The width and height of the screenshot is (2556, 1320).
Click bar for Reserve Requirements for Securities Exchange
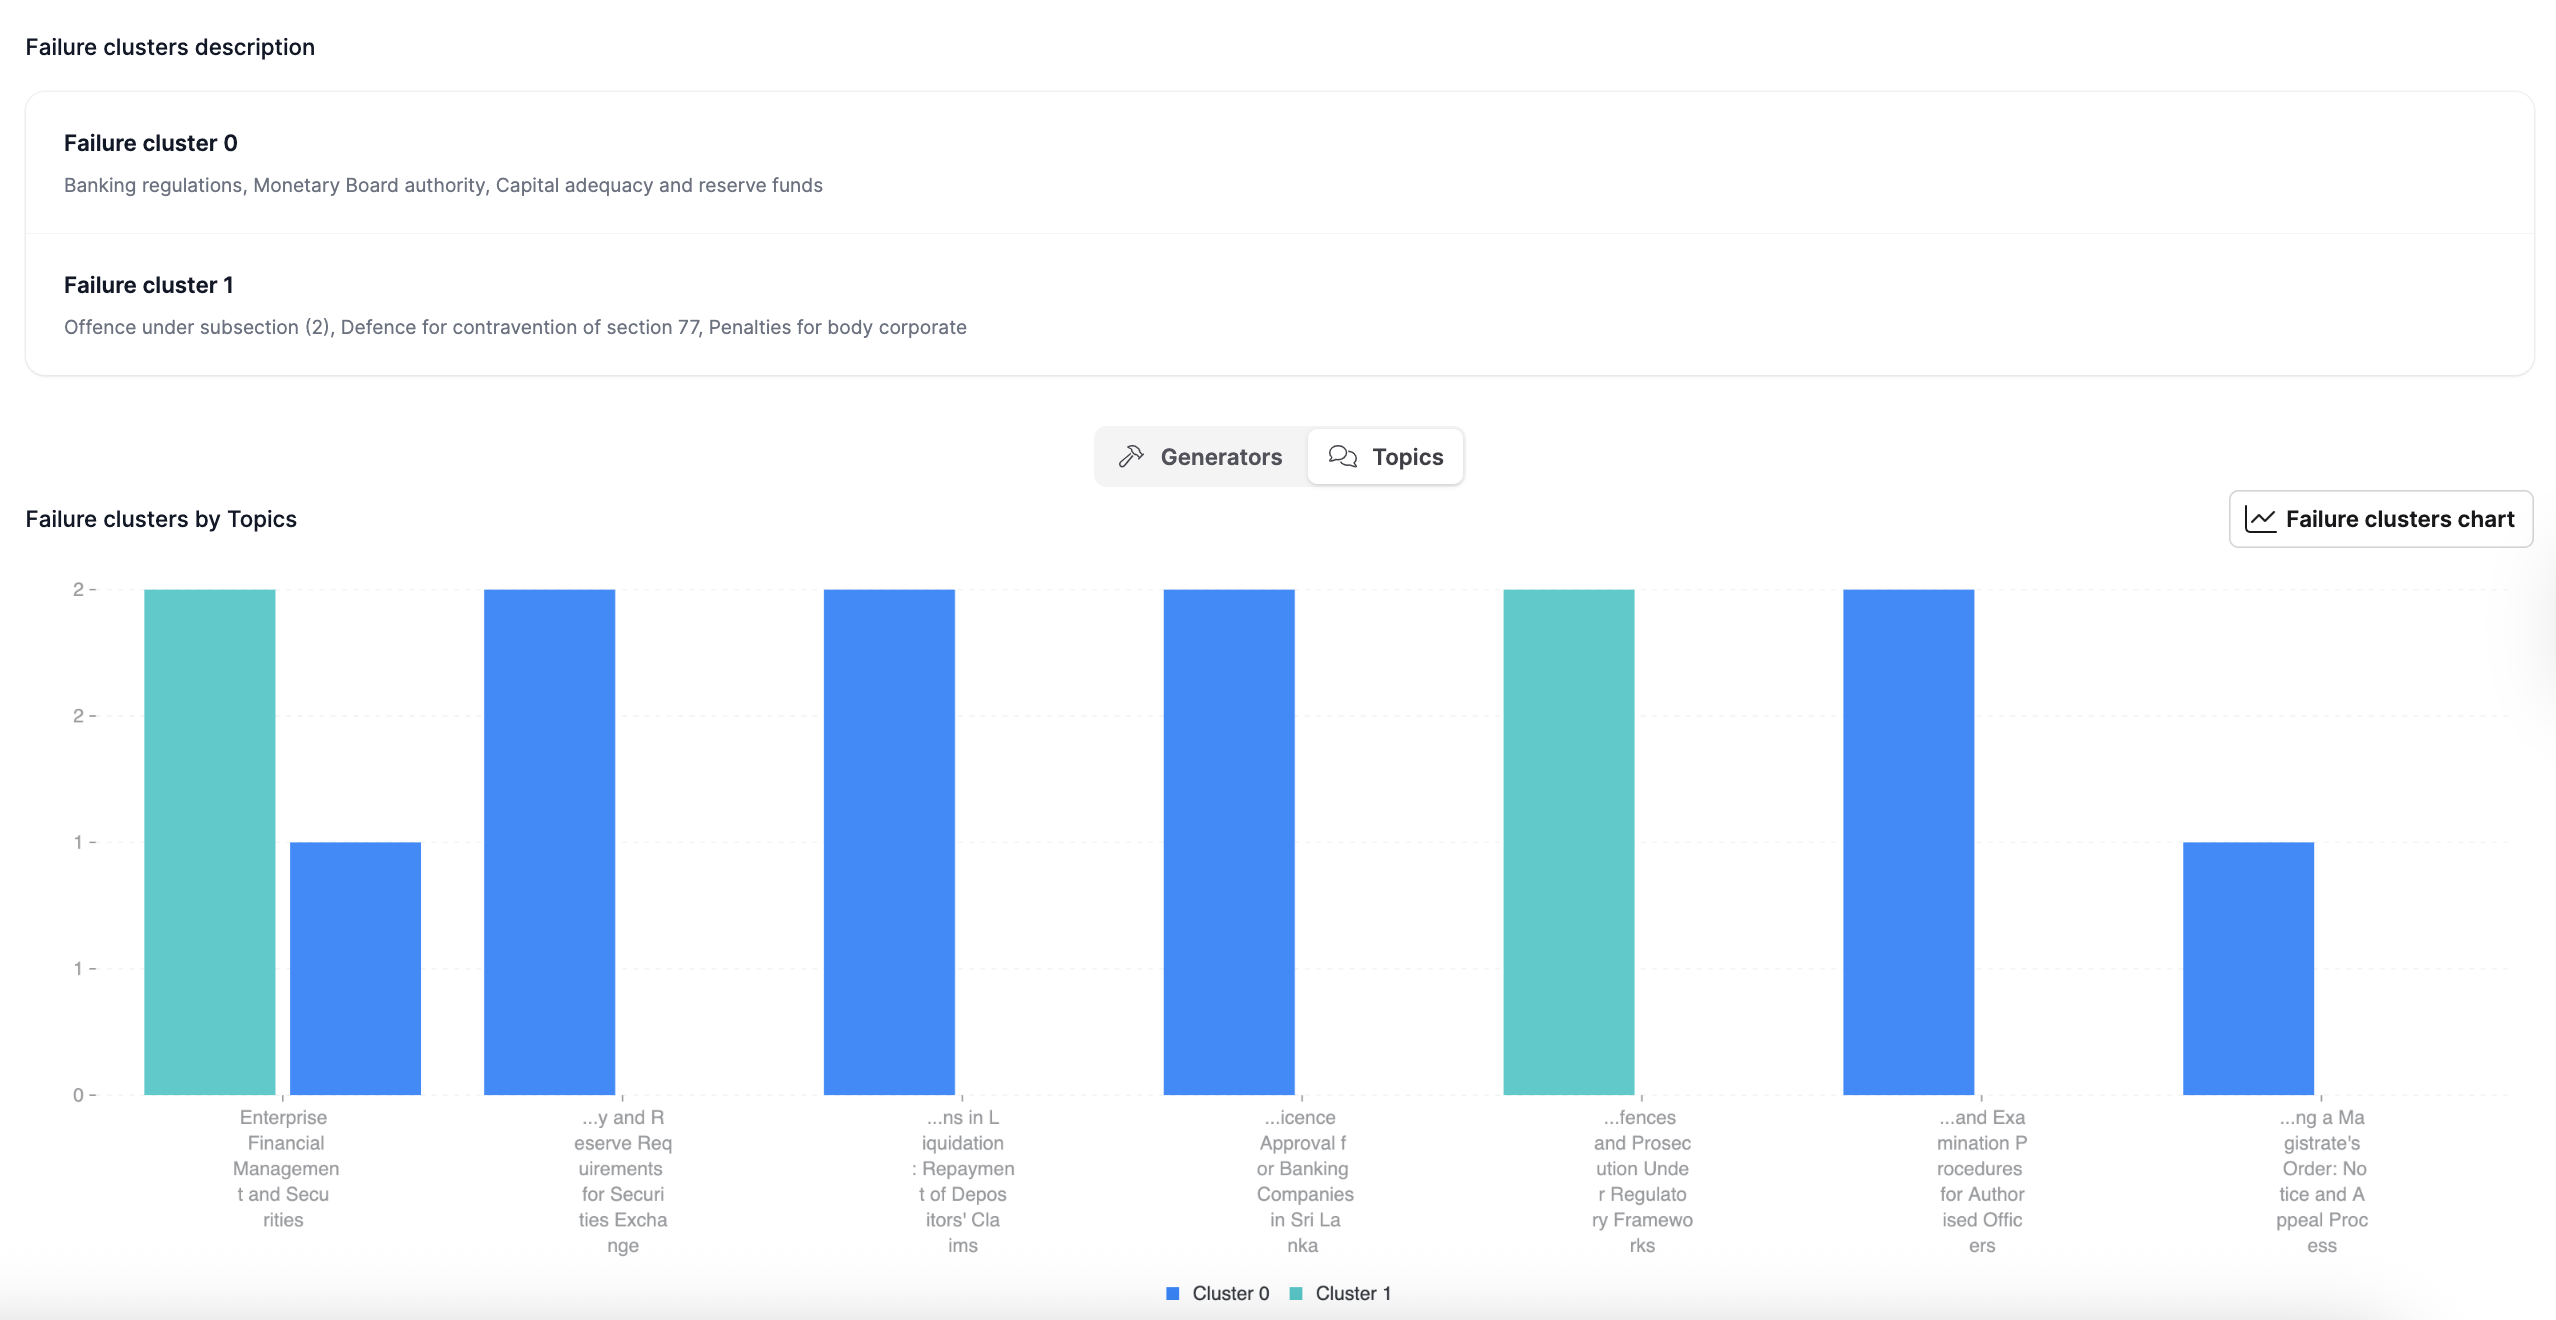[x=549, y=842]
